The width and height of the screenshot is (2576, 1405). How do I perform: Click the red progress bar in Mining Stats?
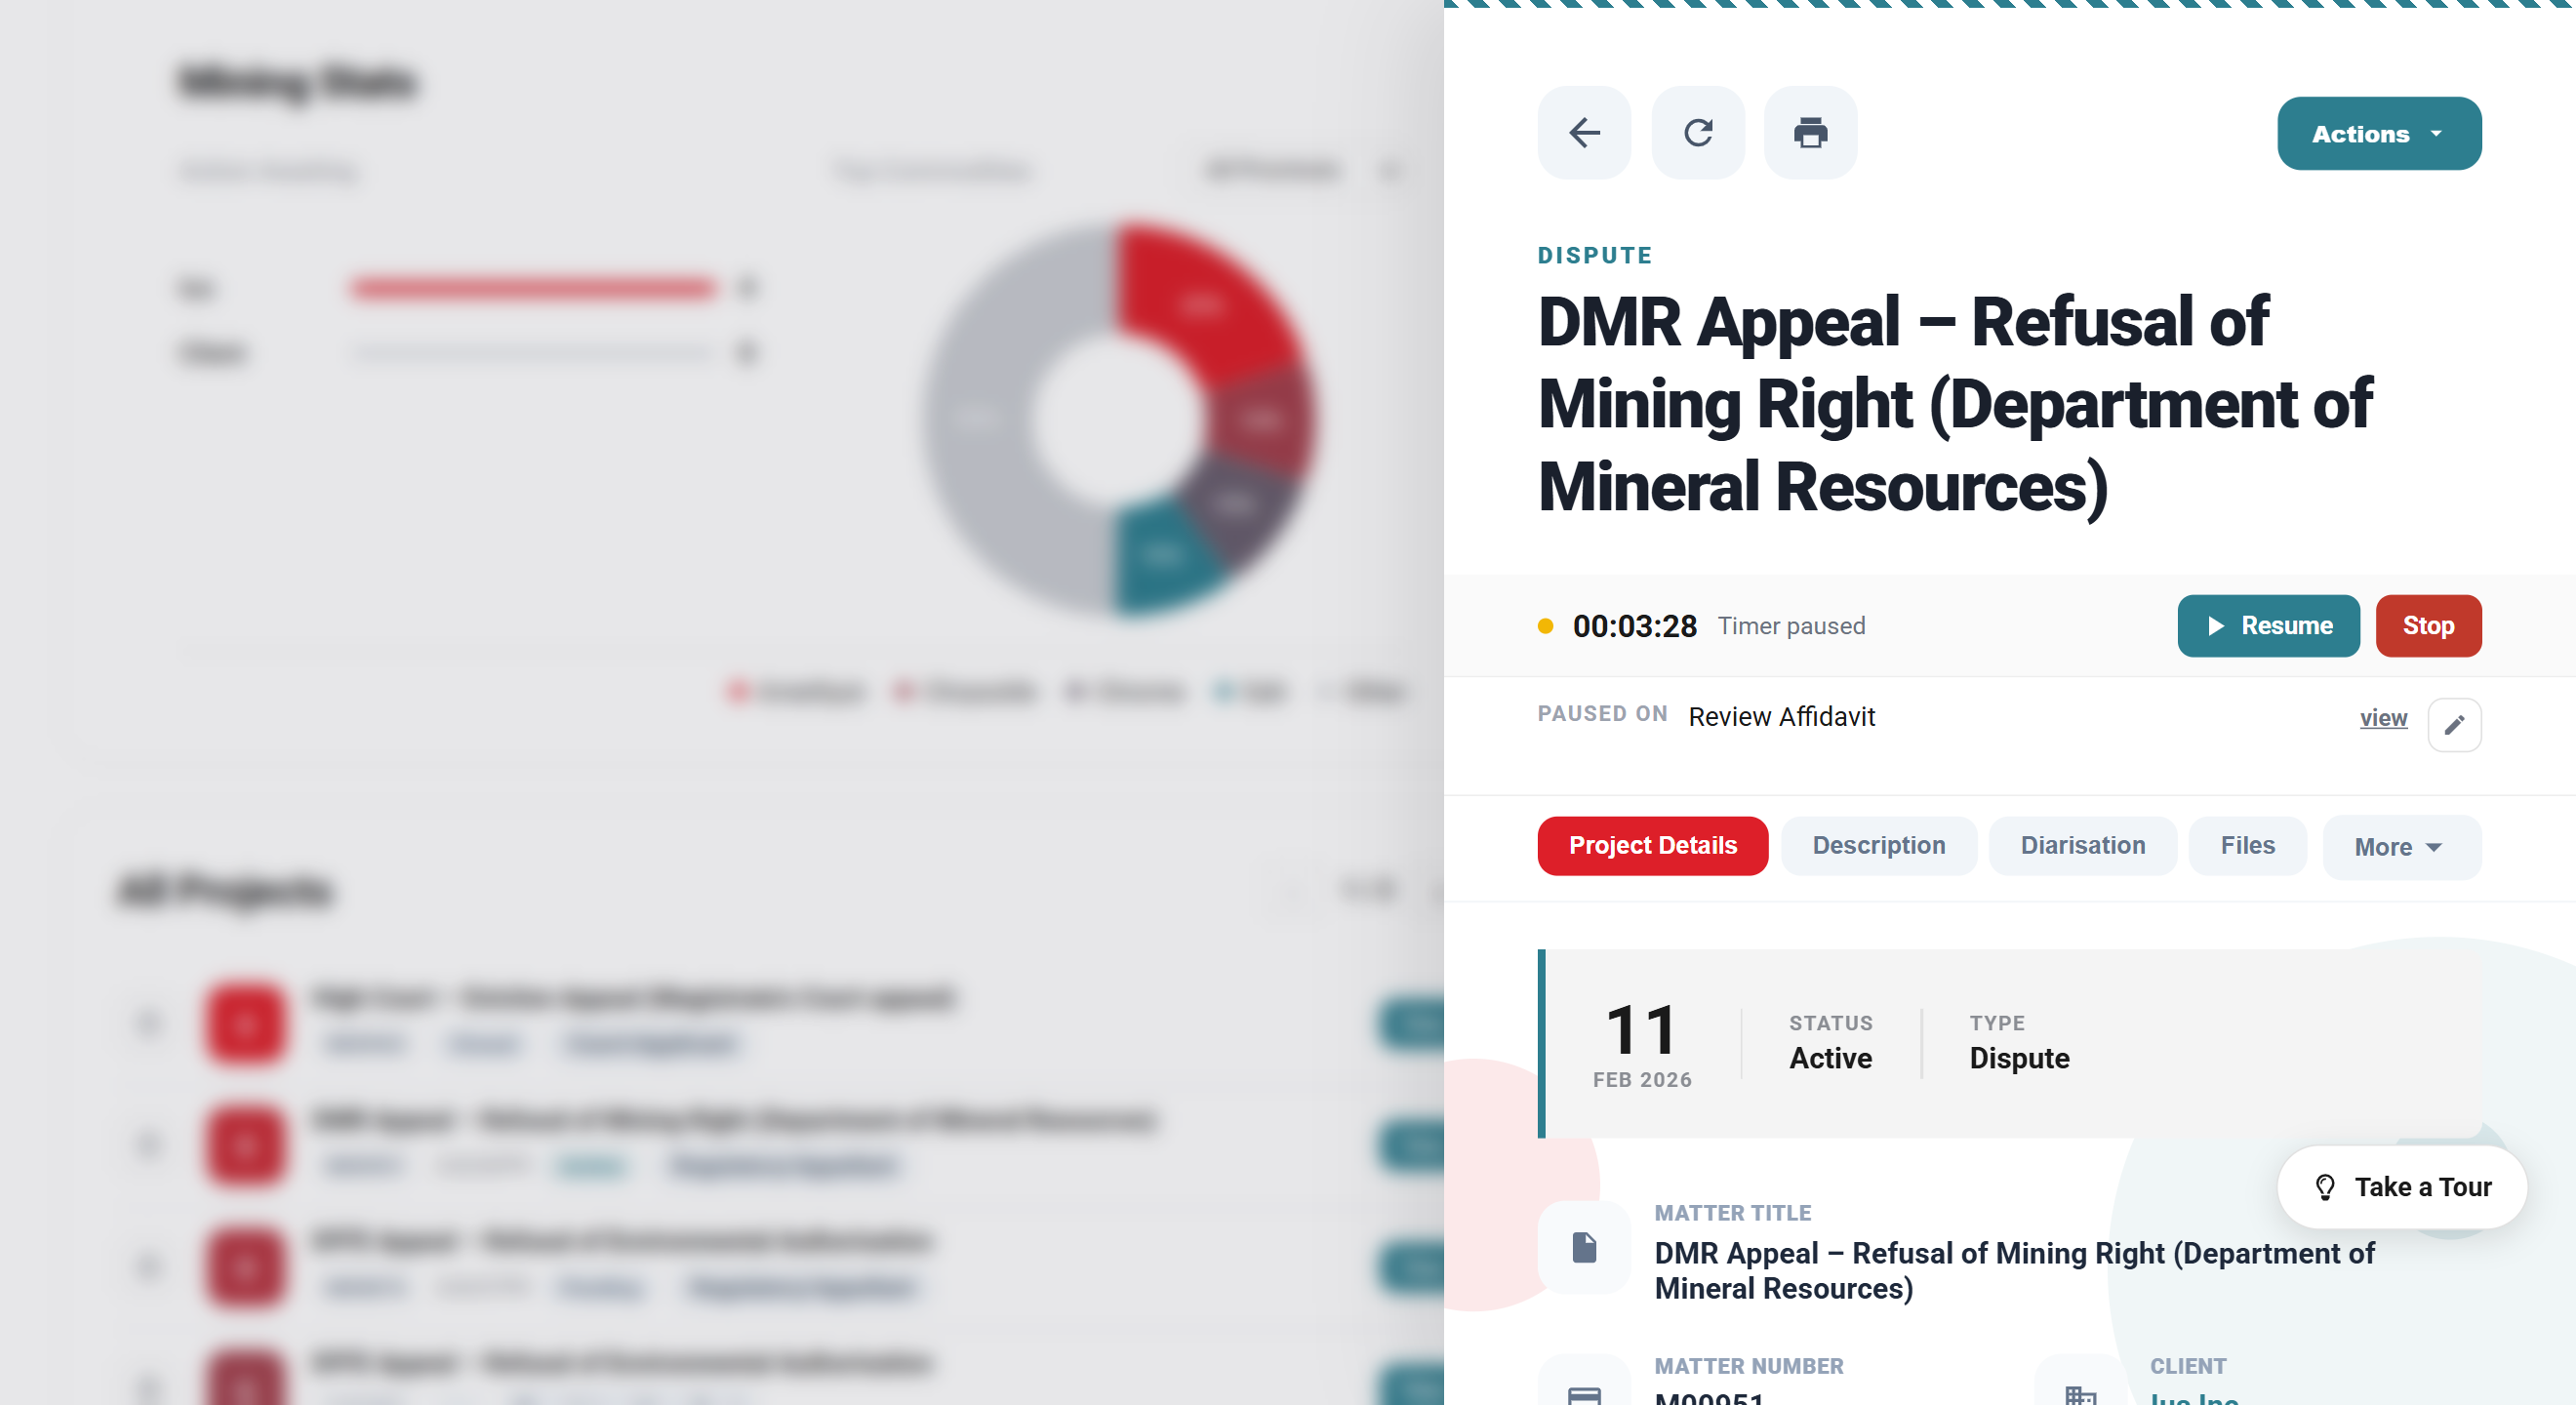[532, 289]
